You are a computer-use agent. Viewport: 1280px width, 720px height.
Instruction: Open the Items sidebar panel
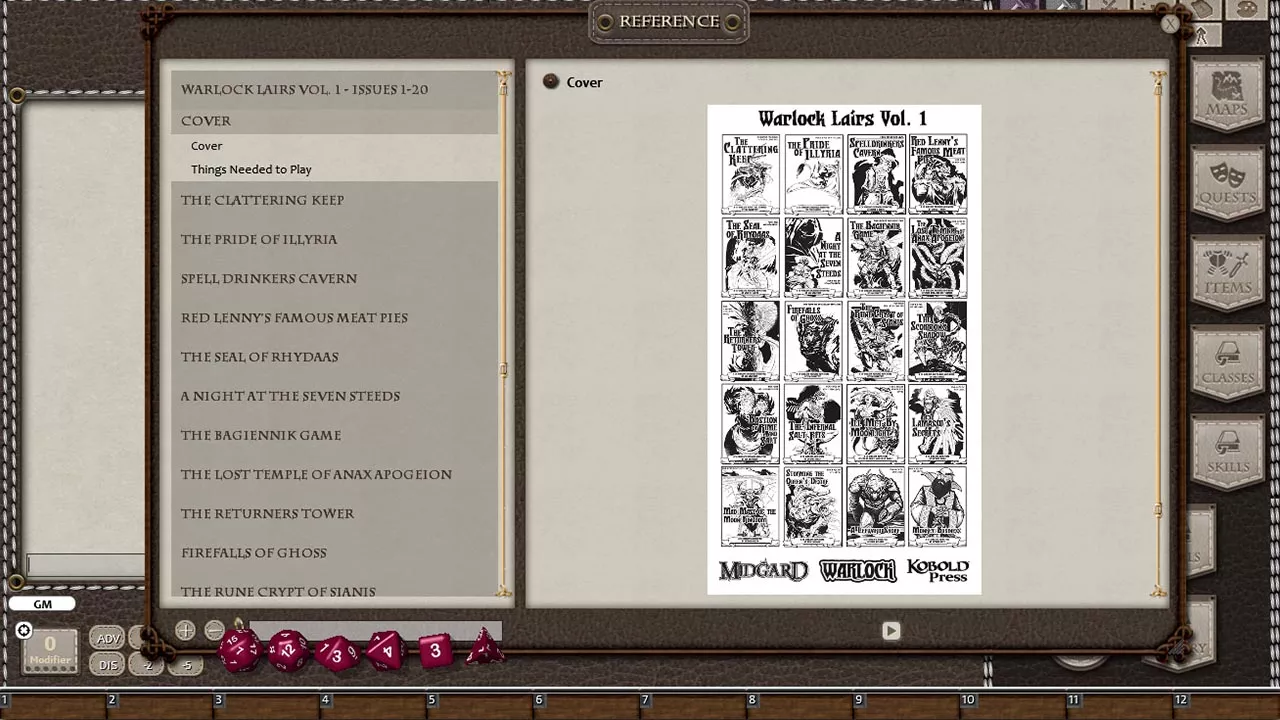[x=1228, y=274]
